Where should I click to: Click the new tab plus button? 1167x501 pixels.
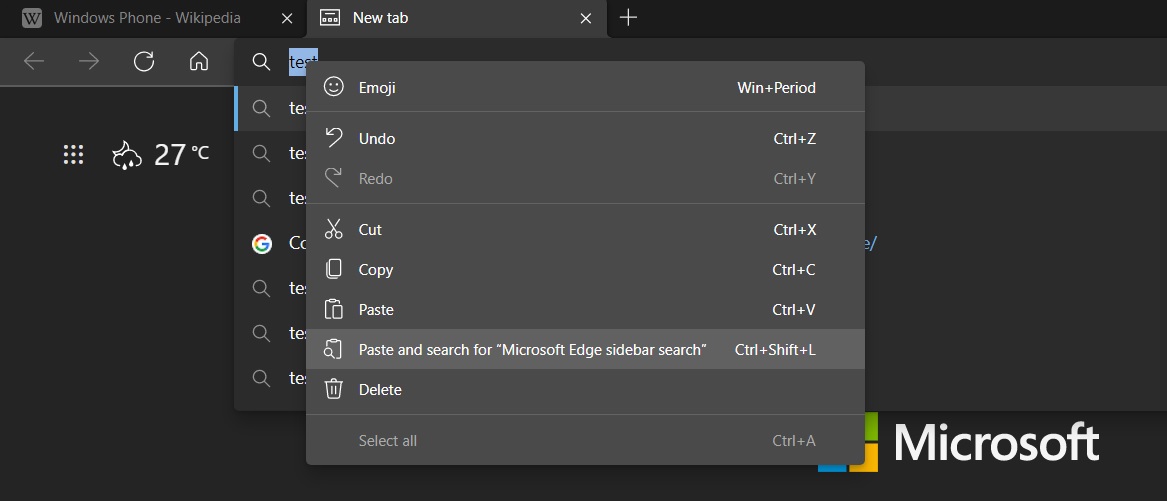[x=628, y=17]
